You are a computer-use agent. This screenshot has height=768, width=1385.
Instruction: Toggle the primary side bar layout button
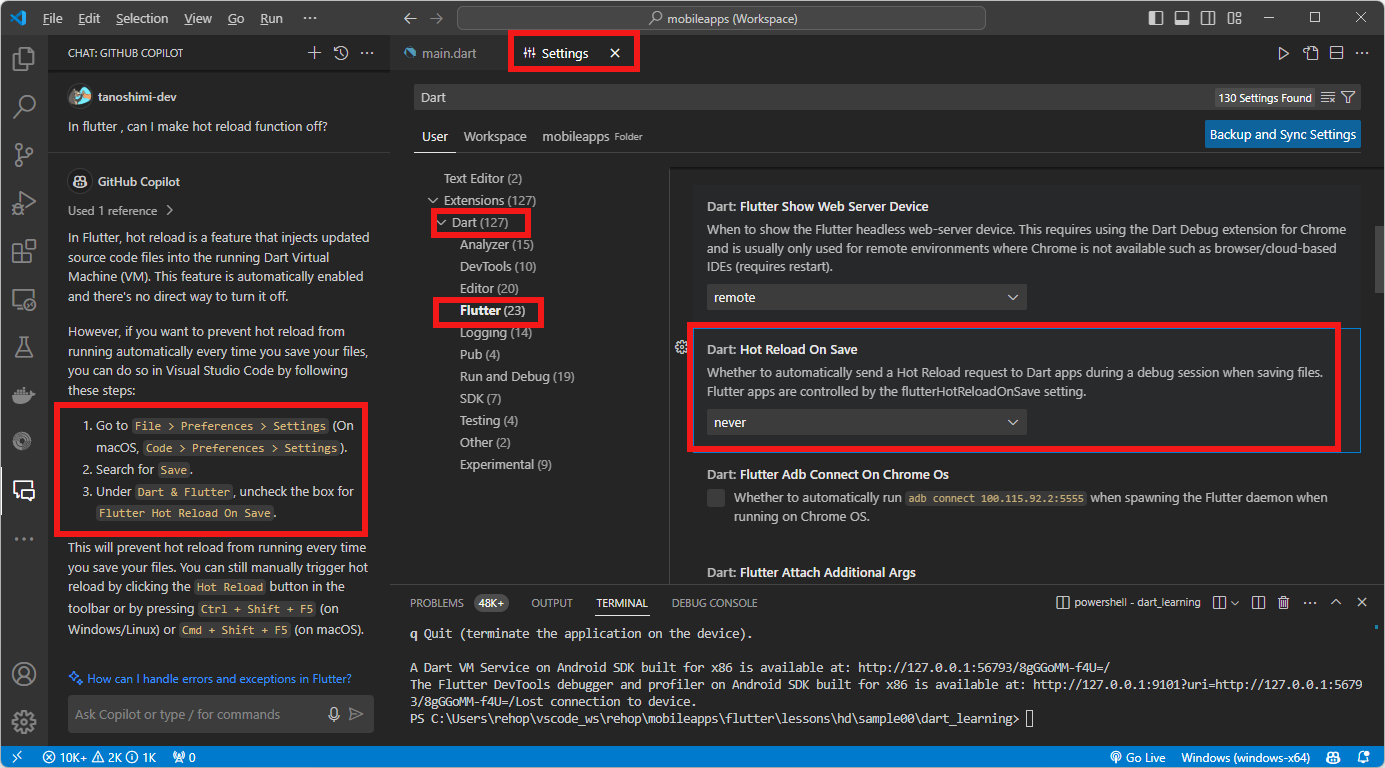pos(1156,18)
